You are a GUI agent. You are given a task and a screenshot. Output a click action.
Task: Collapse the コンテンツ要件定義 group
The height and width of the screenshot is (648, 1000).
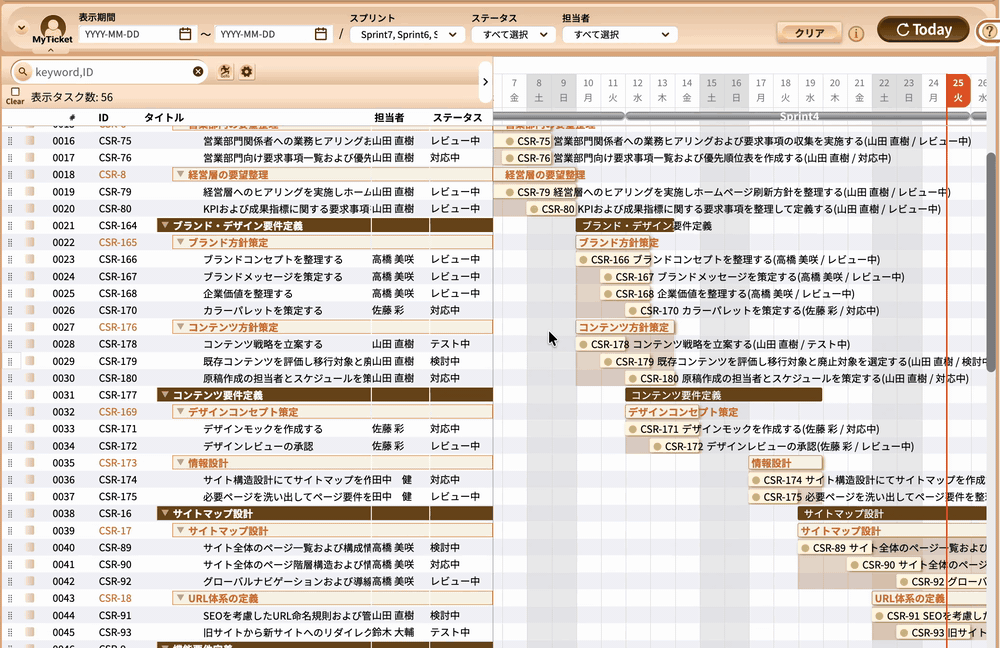pyautogui.click(x=165, y=395)
